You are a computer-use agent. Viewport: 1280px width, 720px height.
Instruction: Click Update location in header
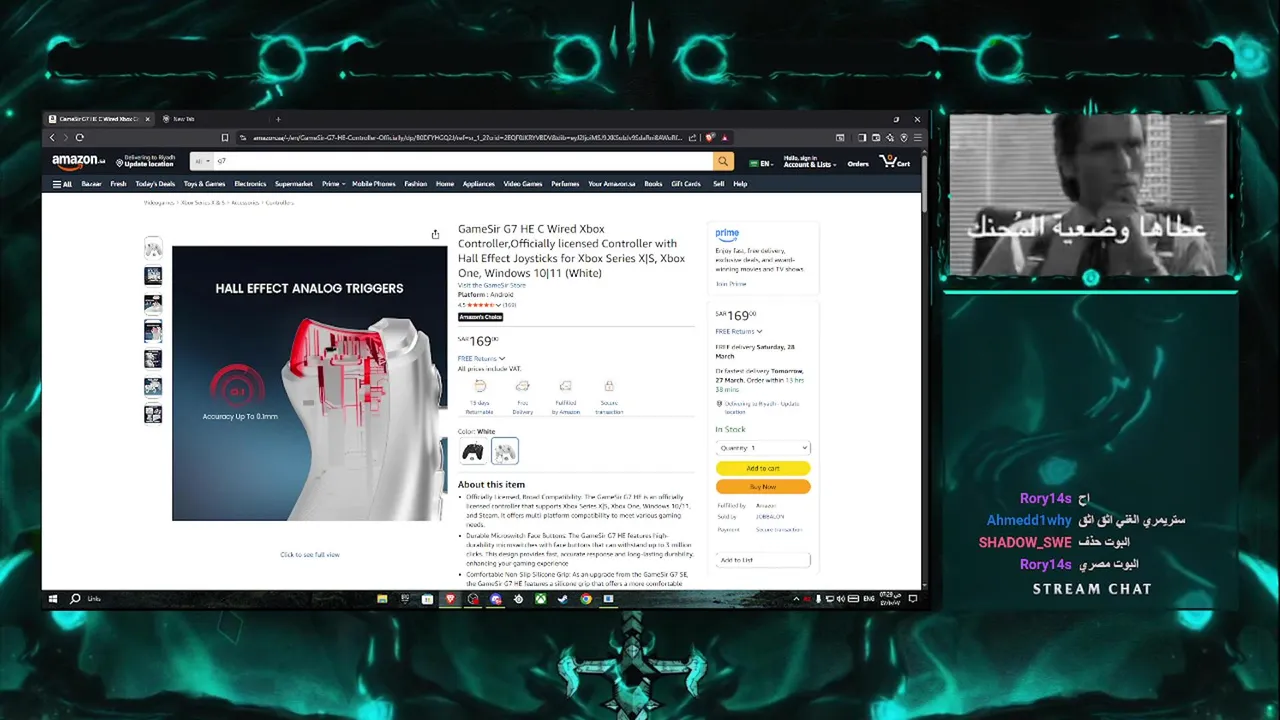pos(149,164)
